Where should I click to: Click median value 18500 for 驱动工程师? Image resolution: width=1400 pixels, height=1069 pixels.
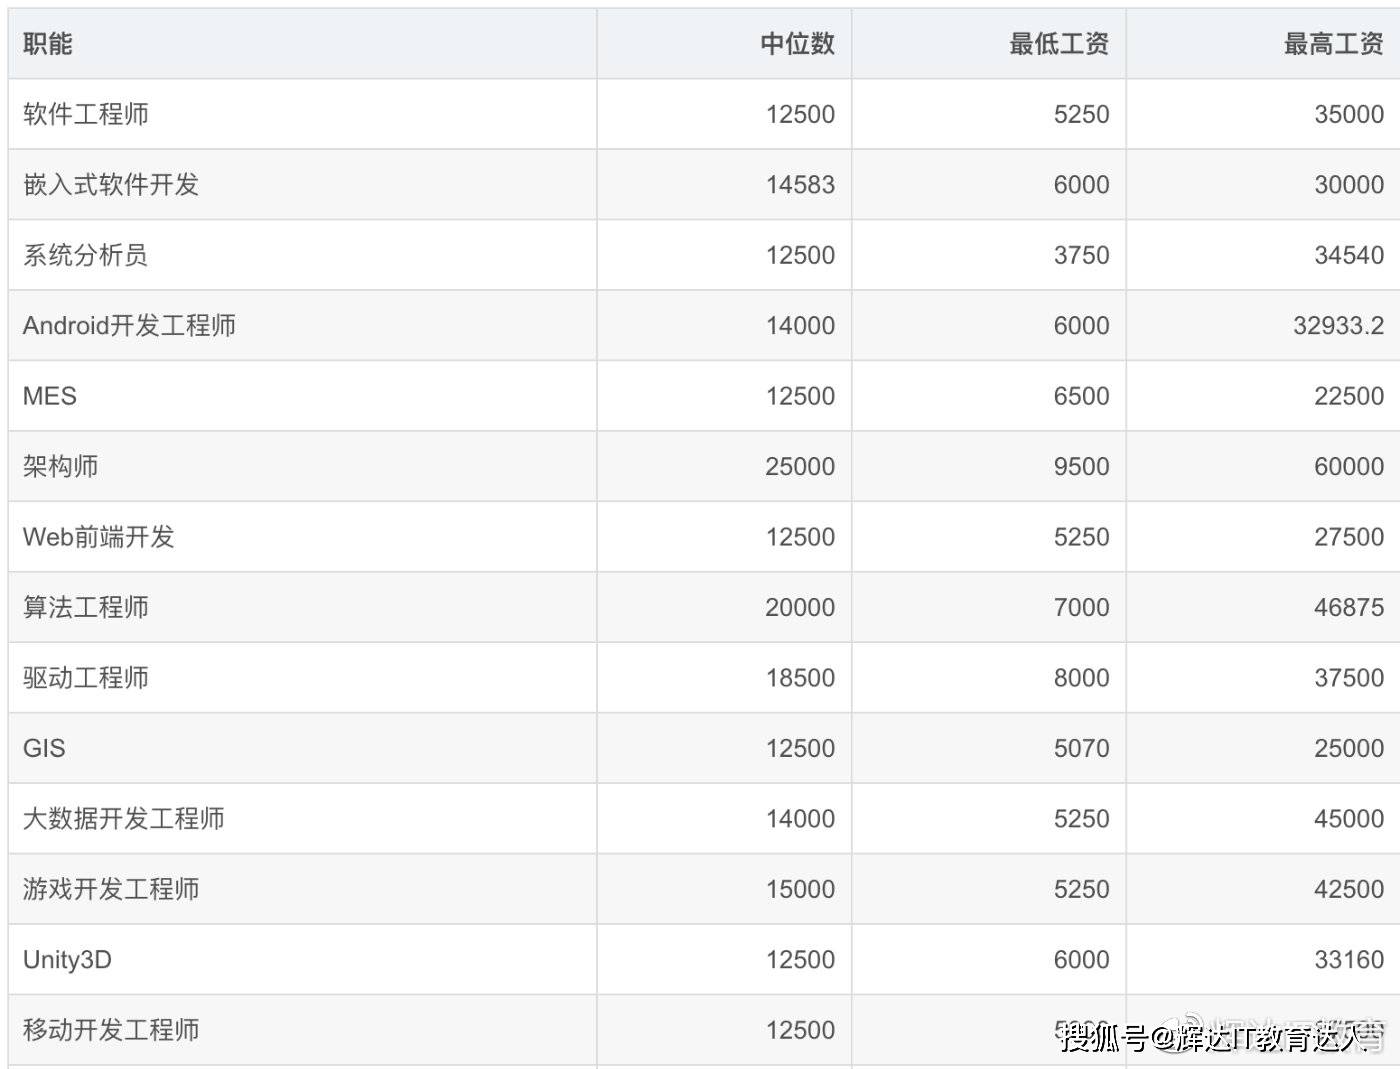pos(800,678)
